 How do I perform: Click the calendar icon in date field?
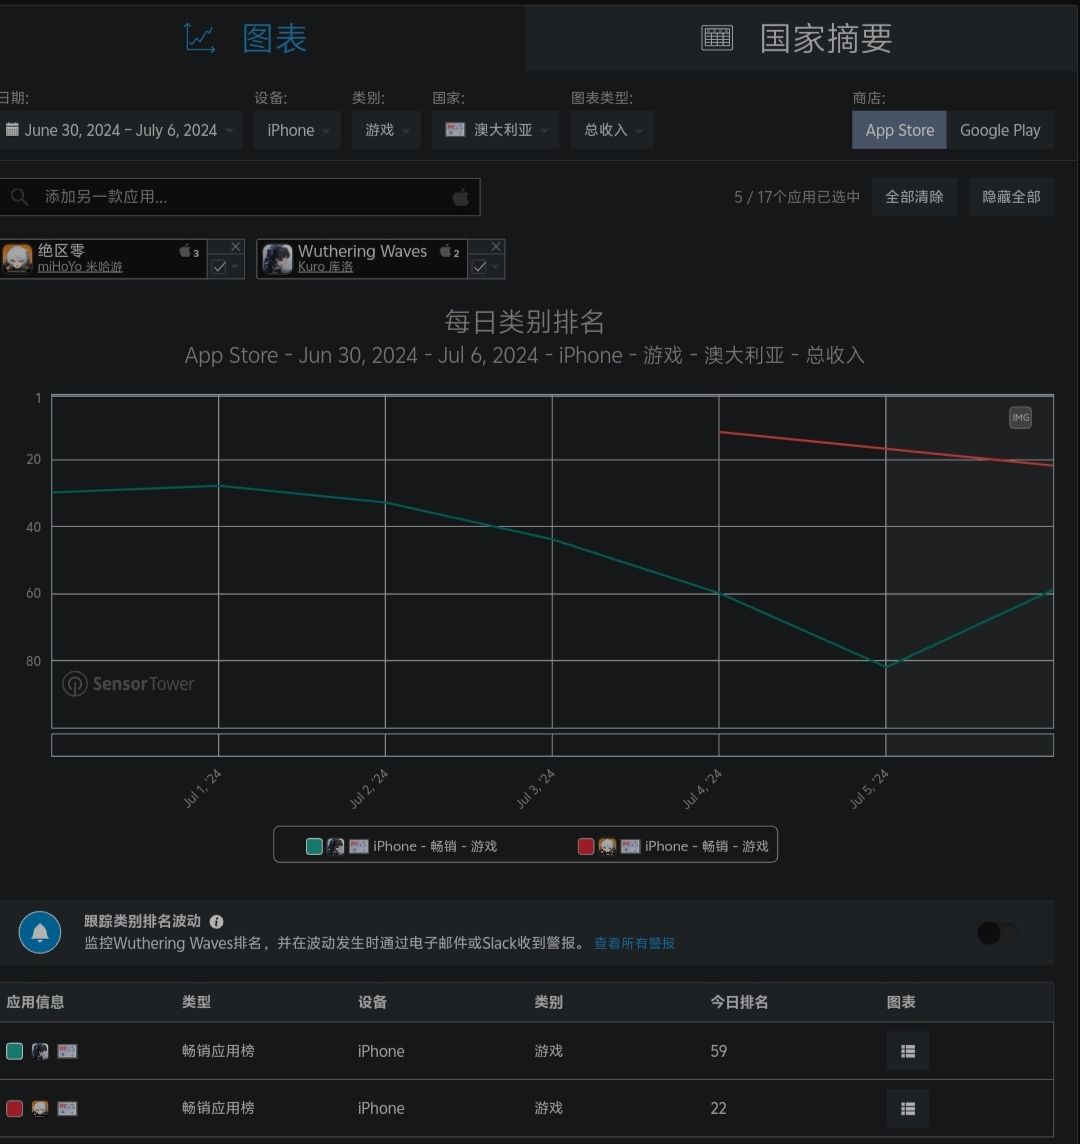click(x=12, y=130)
